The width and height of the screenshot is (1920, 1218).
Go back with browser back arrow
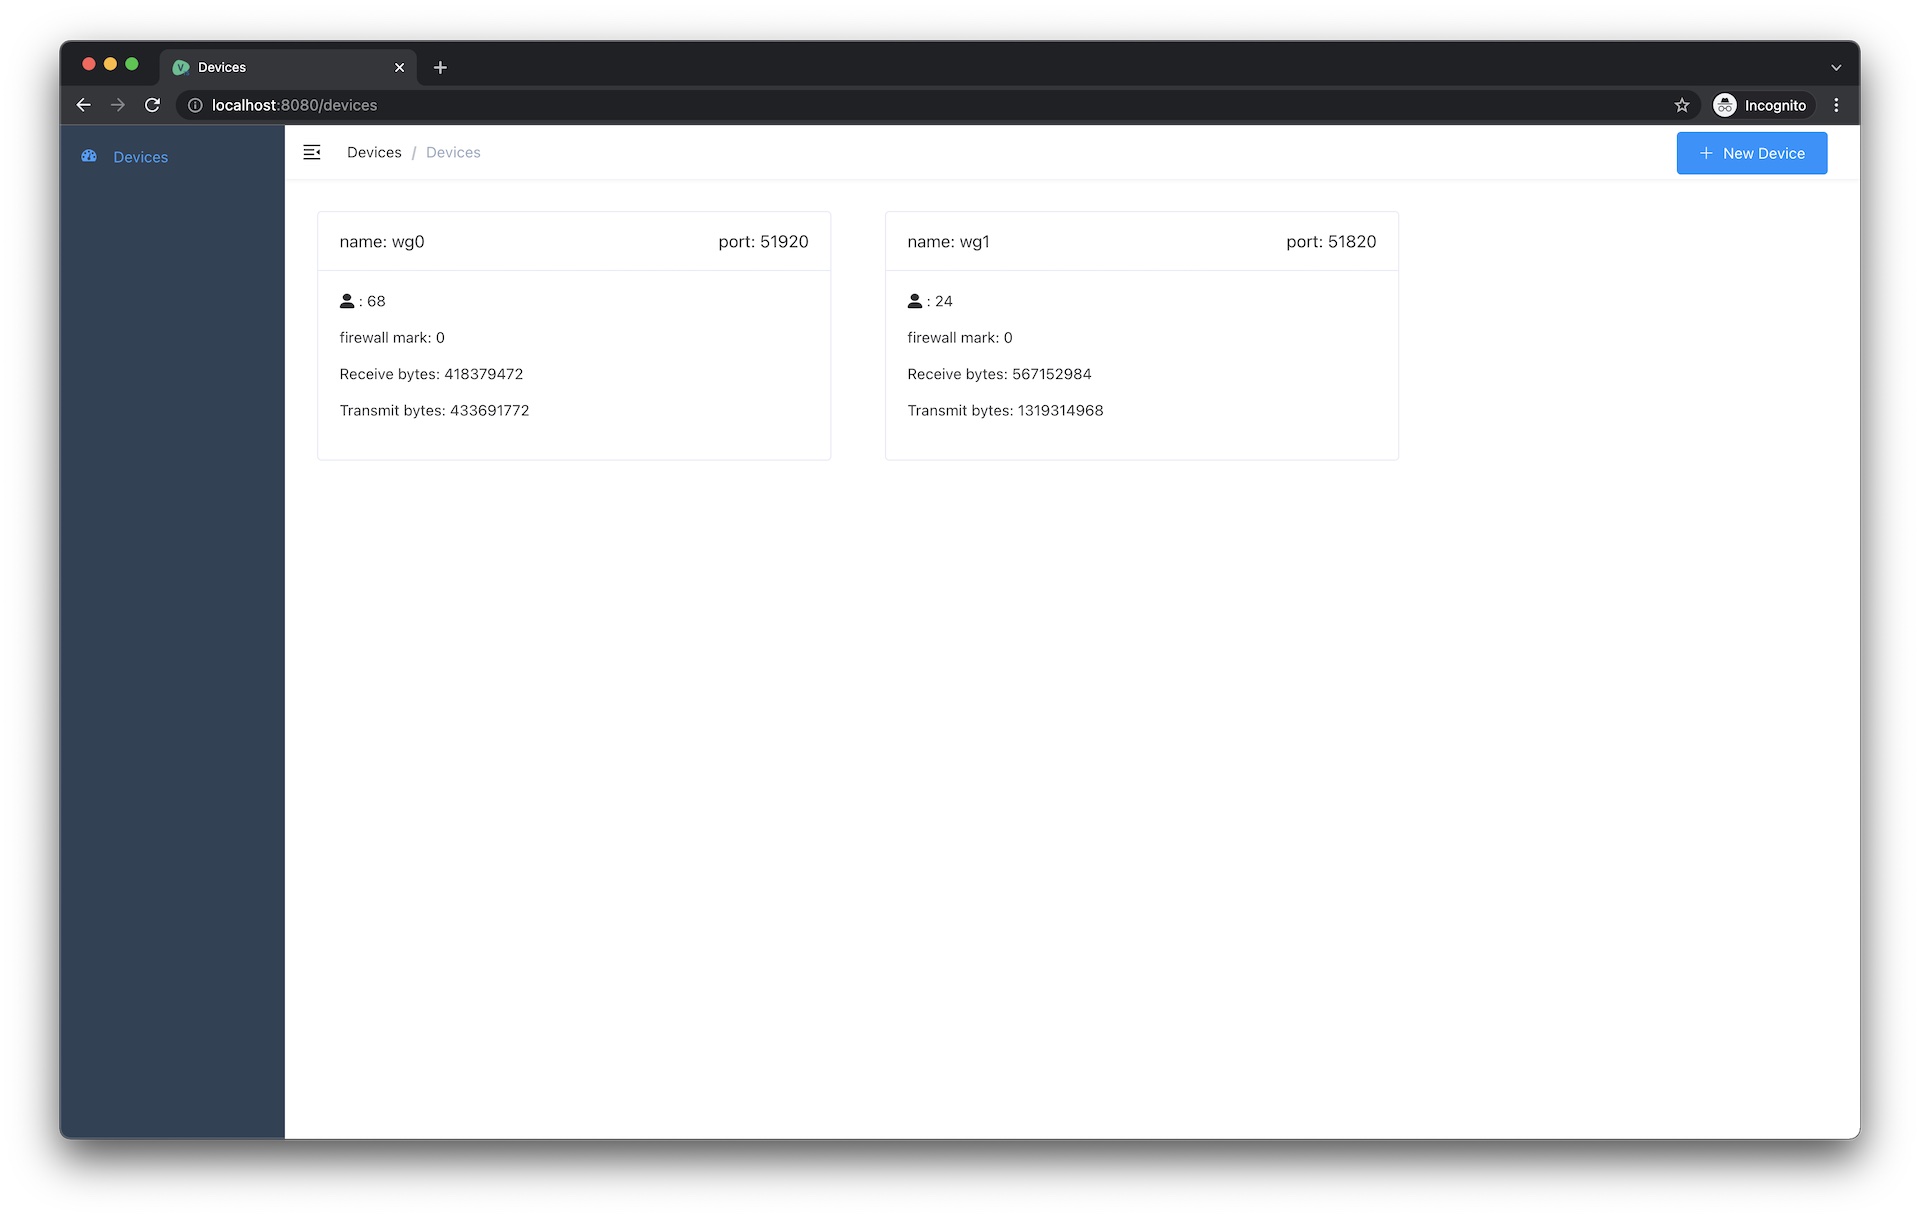click(x=84, y=105)
